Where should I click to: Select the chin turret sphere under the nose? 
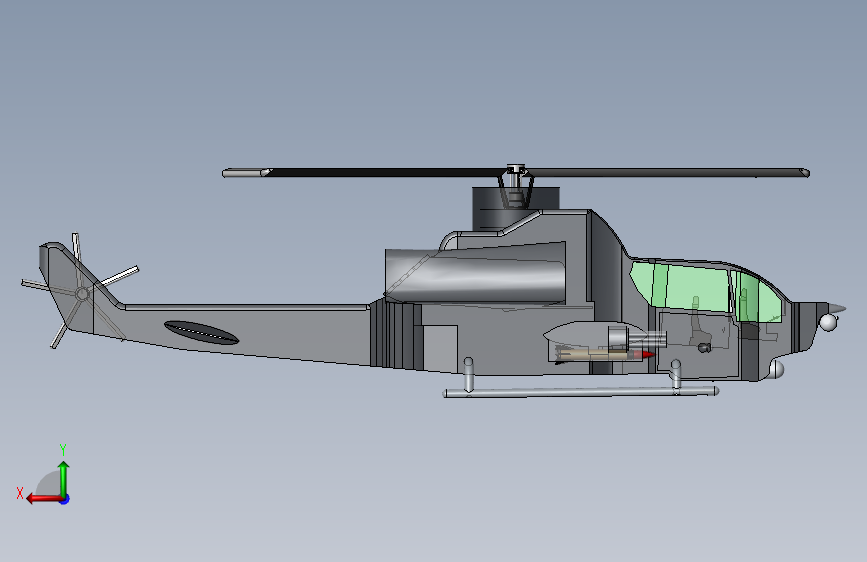pyautogui.click(x=776, y=370)
